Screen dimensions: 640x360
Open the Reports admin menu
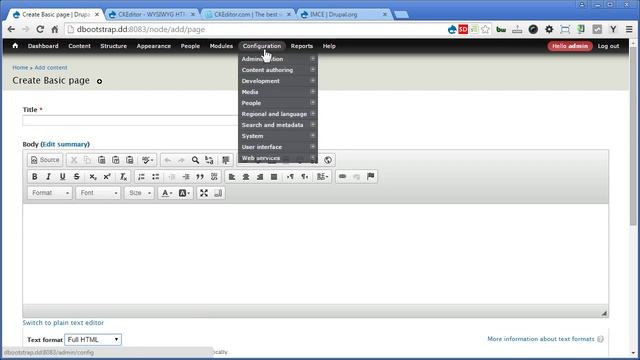click(x=302, y=46)
